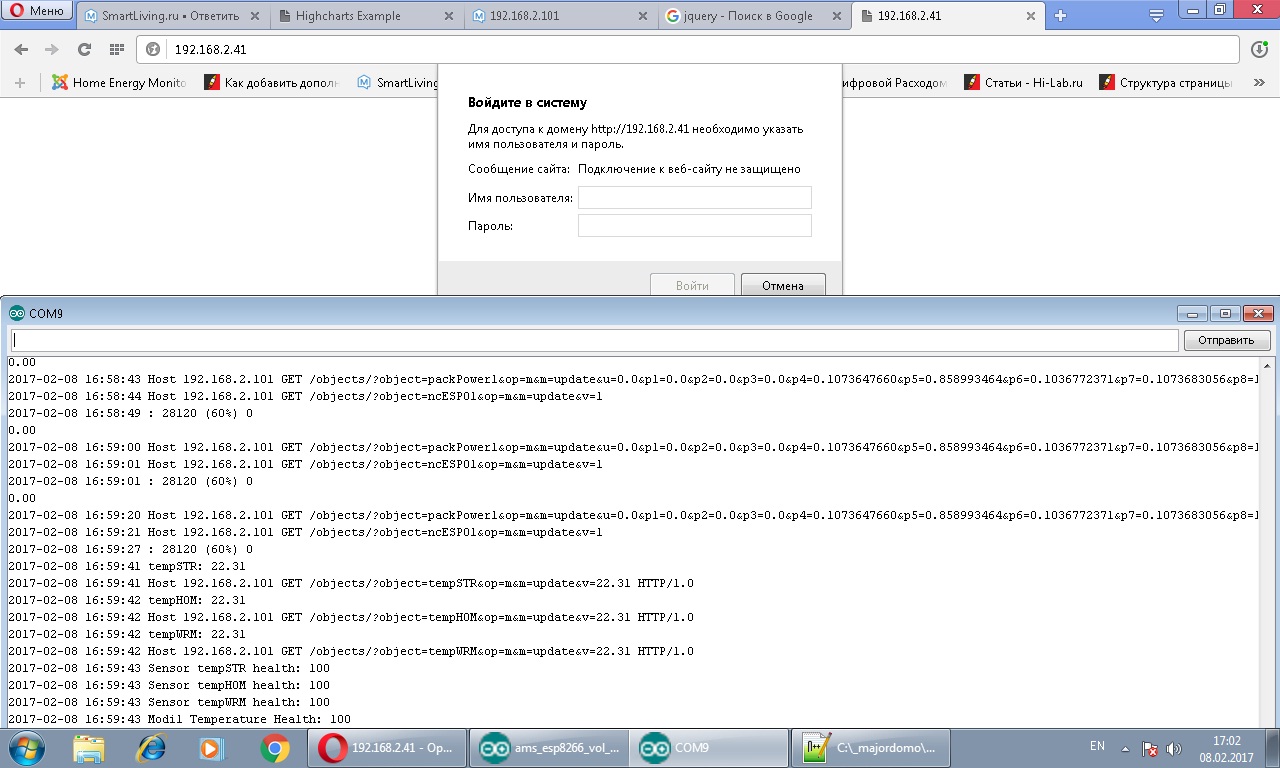The height and width of the screenshot is (768, 1280).
Task: Select the '16:59:27 : 28120 (60%) 0' line
Action: [131, 549]
